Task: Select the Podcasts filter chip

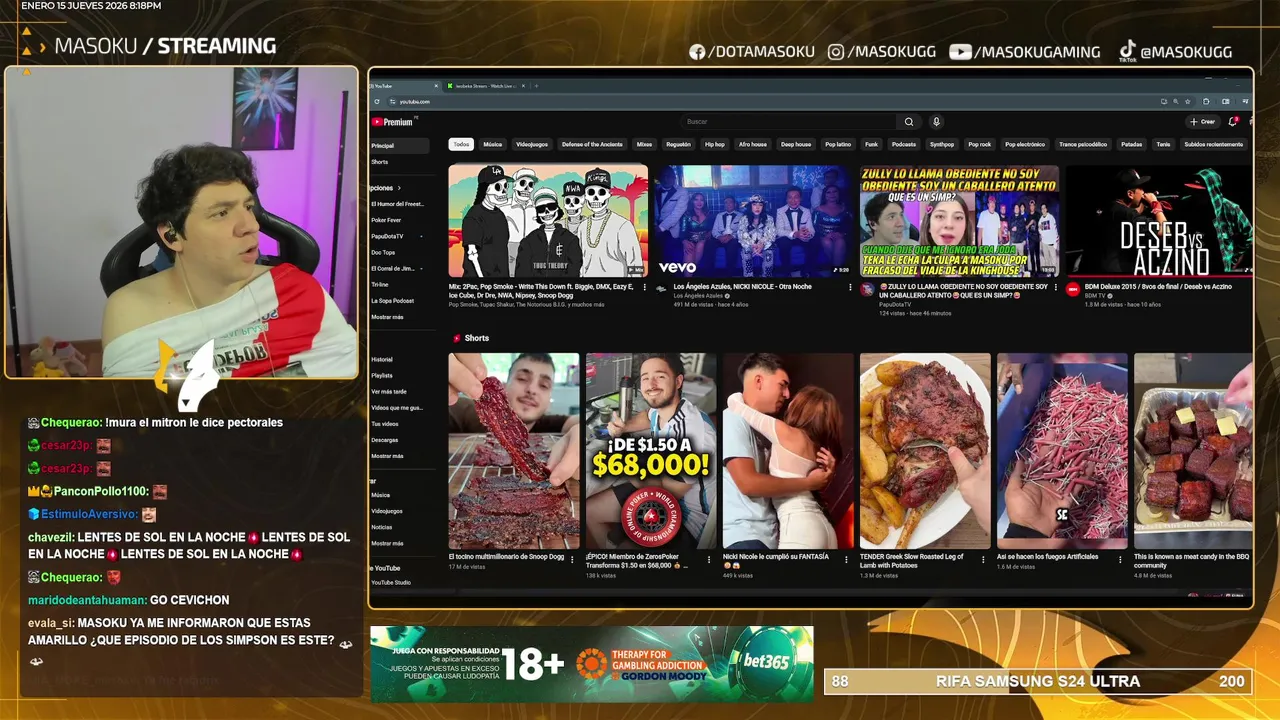Action: pyautogui.click(x=904, y=144)
